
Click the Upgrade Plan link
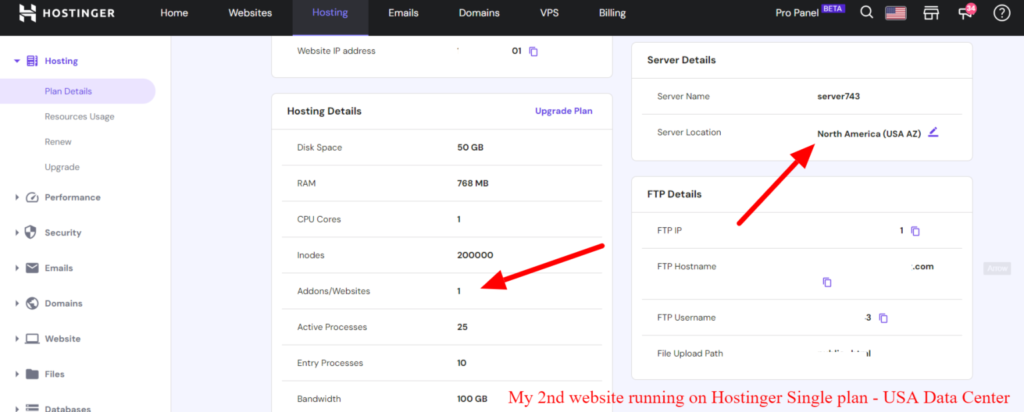pyautogui.click(x=564, y=111)
